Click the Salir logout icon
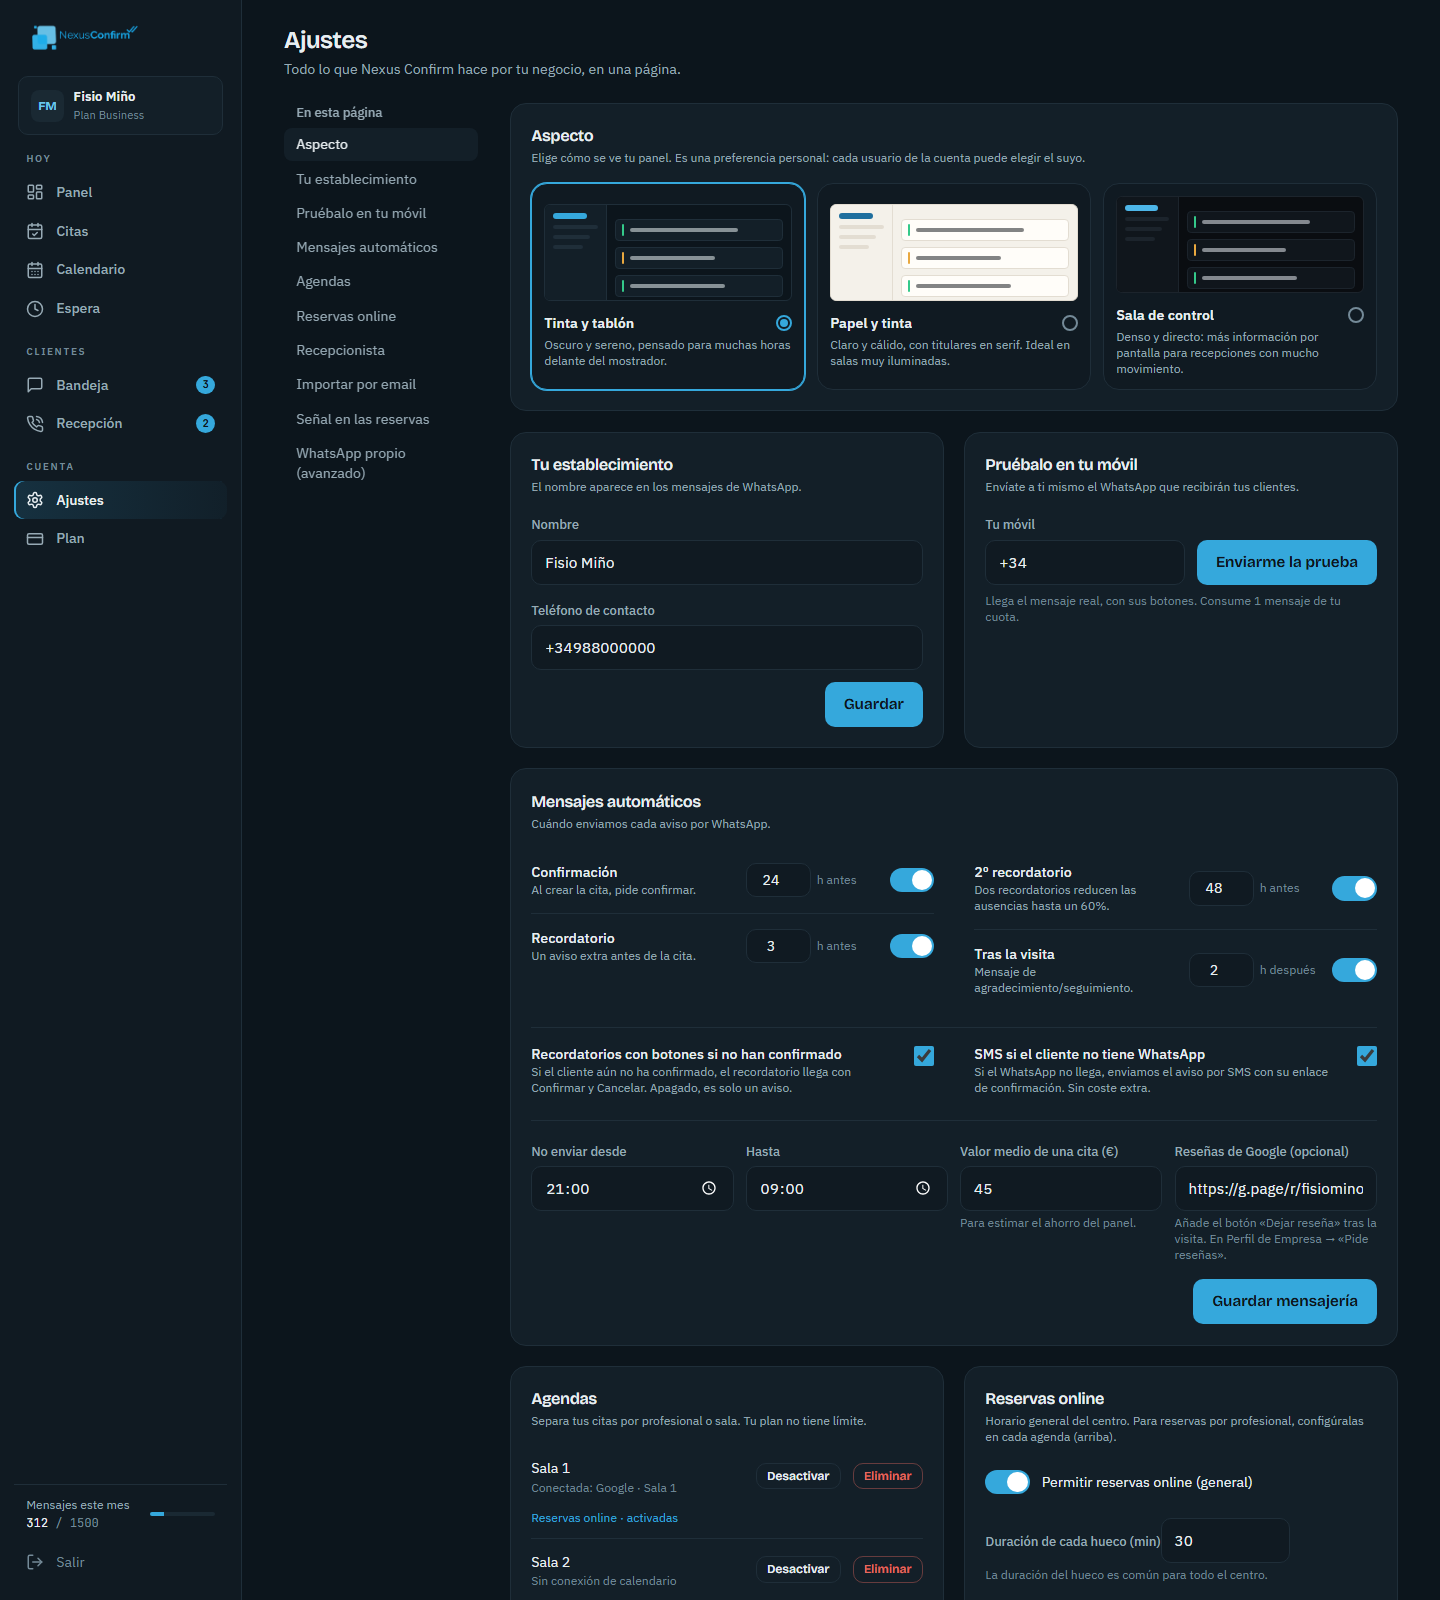This screenshot has width=1440, height=1600. (35, 1562)
